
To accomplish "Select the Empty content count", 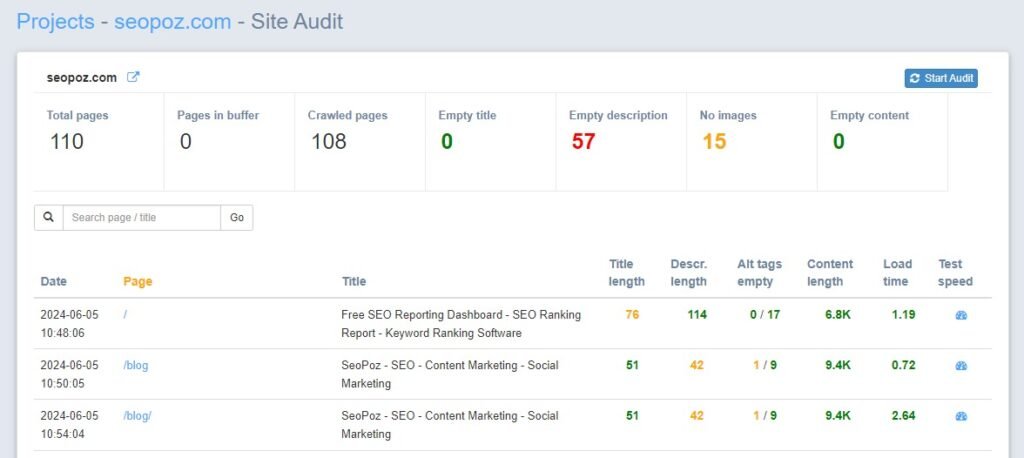I will coord(839,141).
